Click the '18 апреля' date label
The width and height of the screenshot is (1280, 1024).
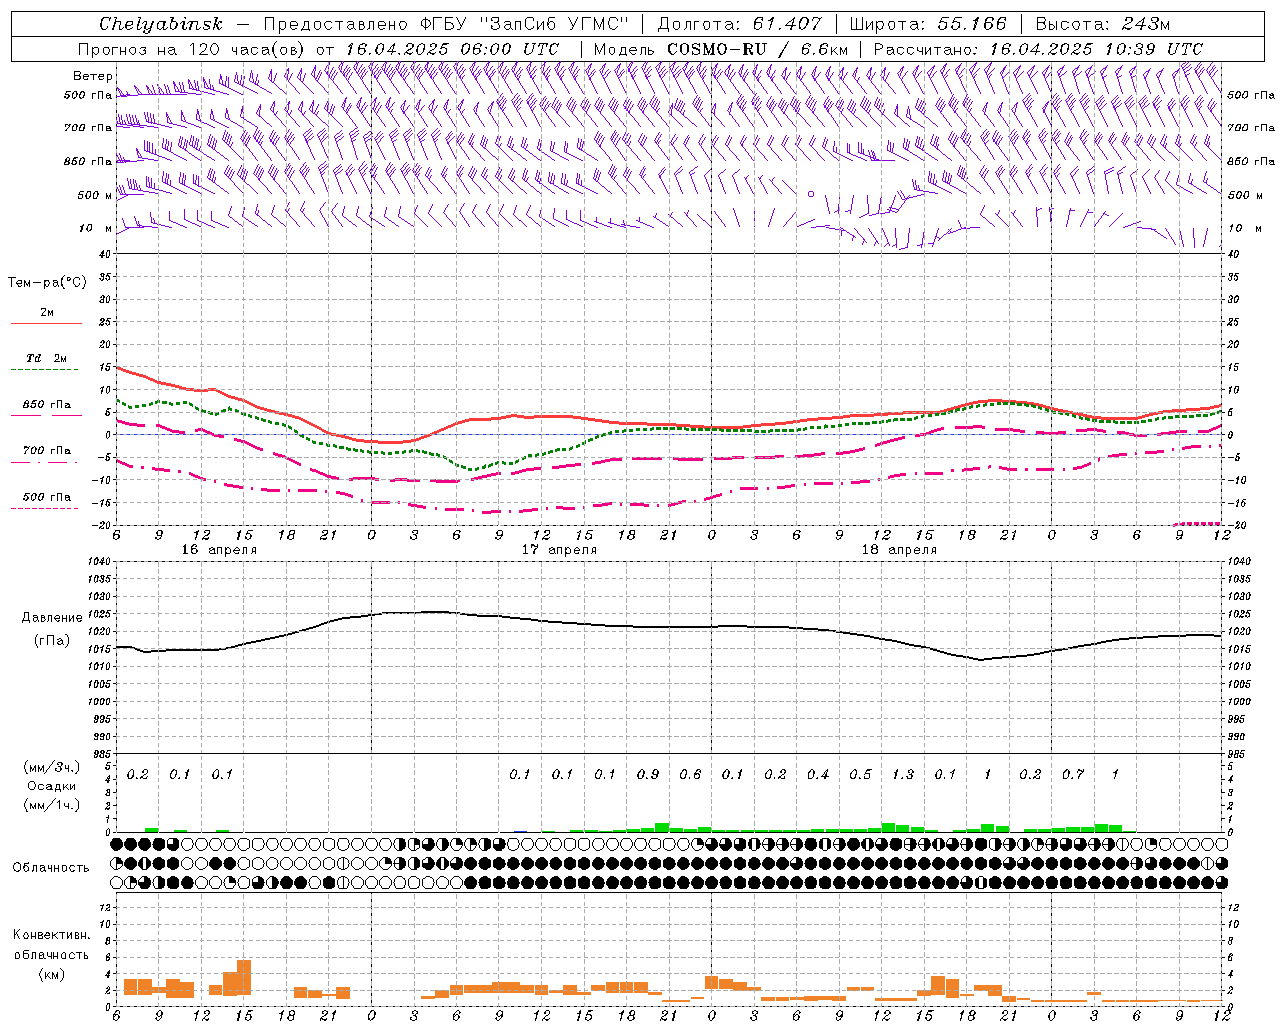(899, 550)
